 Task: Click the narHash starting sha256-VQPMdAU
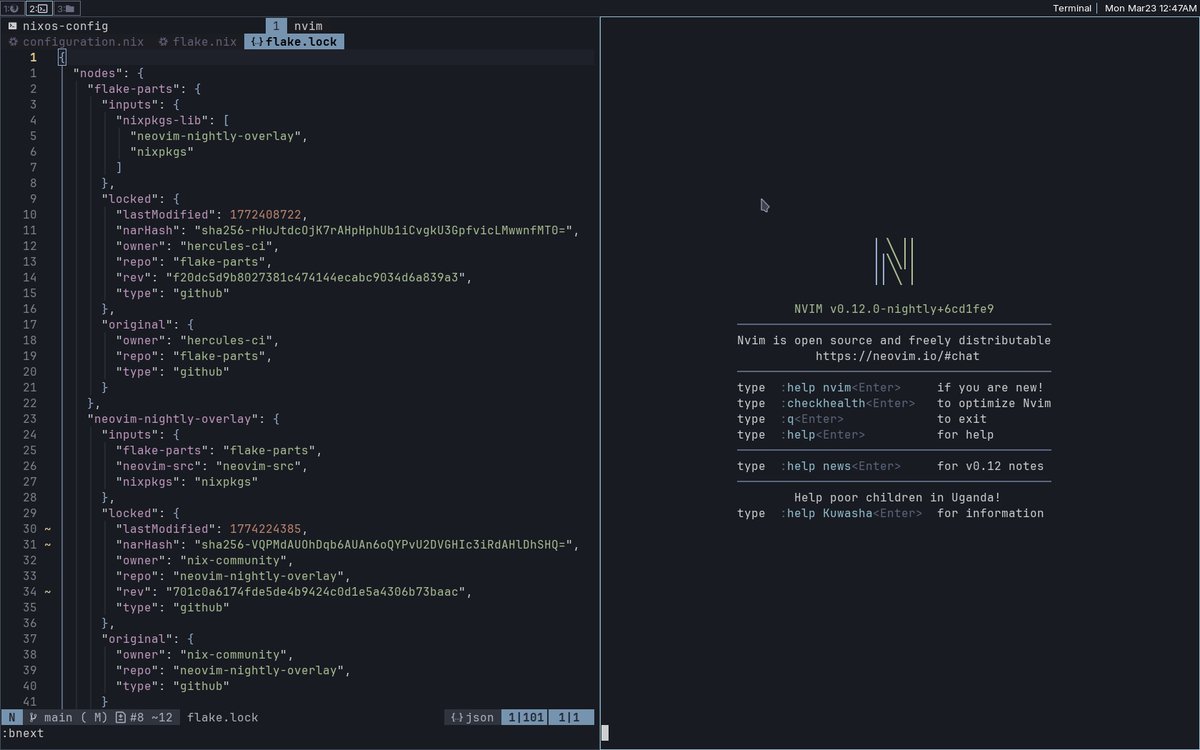386,545
